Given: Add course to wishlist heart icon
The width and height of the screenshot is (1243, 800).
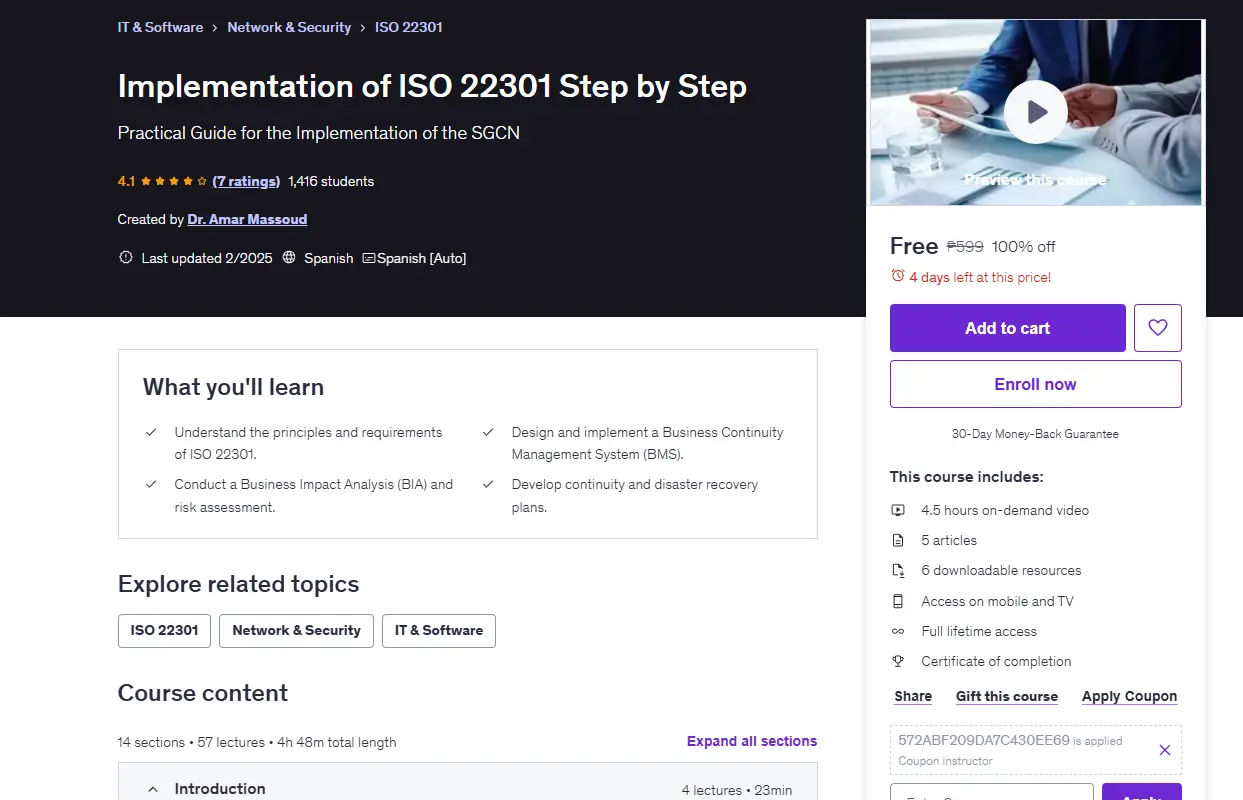Looking at the screenshot, I should click(1158, 328).
